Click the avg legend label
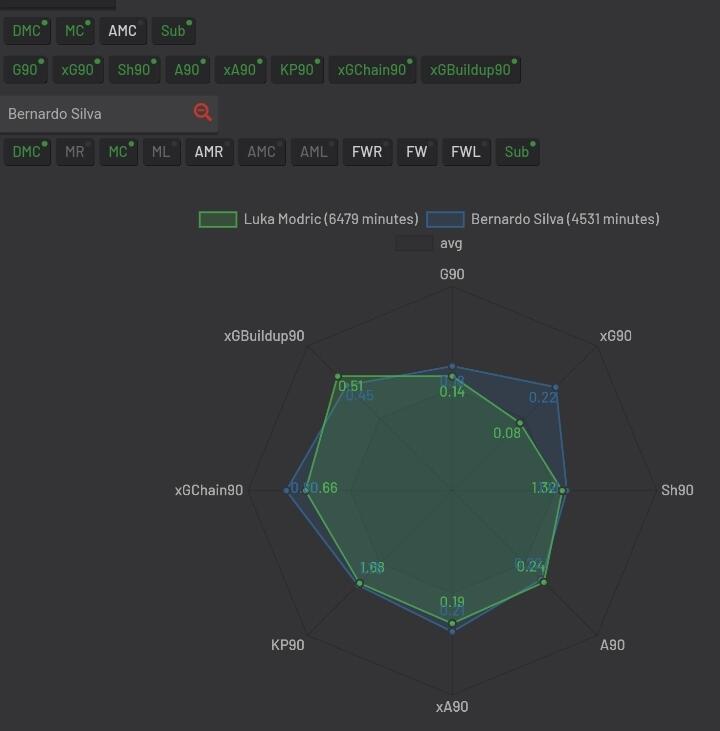 pos(451,244)
